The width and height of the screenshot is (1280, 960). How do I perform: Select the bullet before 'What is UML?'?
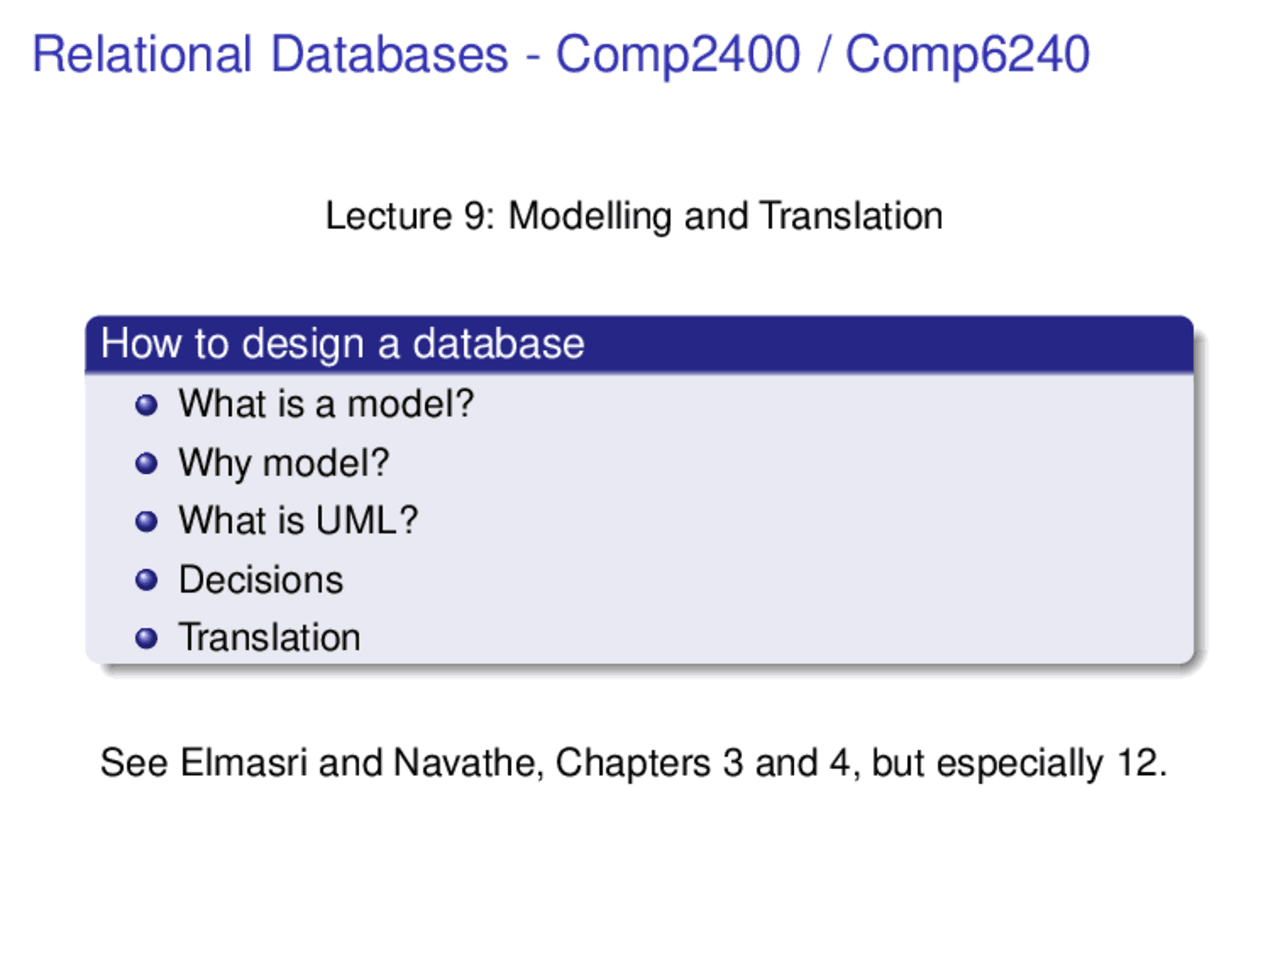(146, 521)
